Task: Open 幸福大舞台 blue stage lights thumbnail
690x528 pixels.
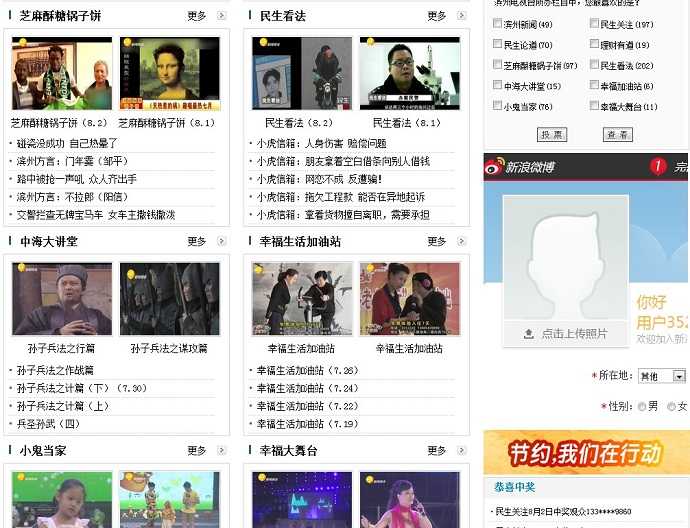Action: 302,500
